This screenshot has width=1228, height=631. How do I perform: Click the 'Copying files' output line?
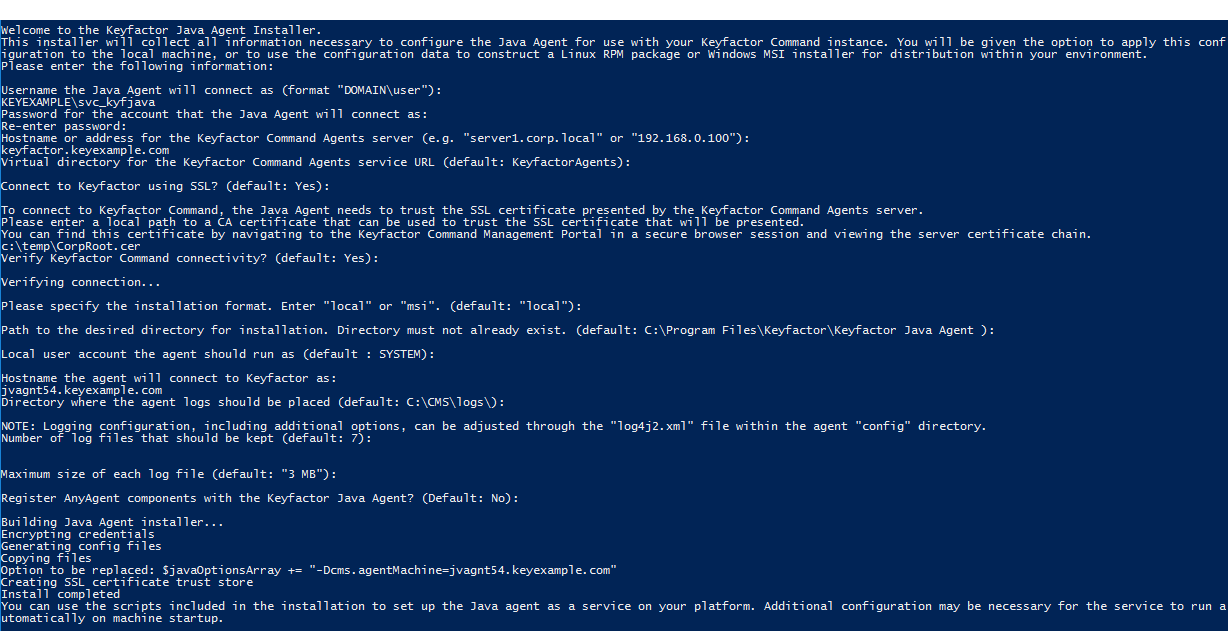pos(47,558)
